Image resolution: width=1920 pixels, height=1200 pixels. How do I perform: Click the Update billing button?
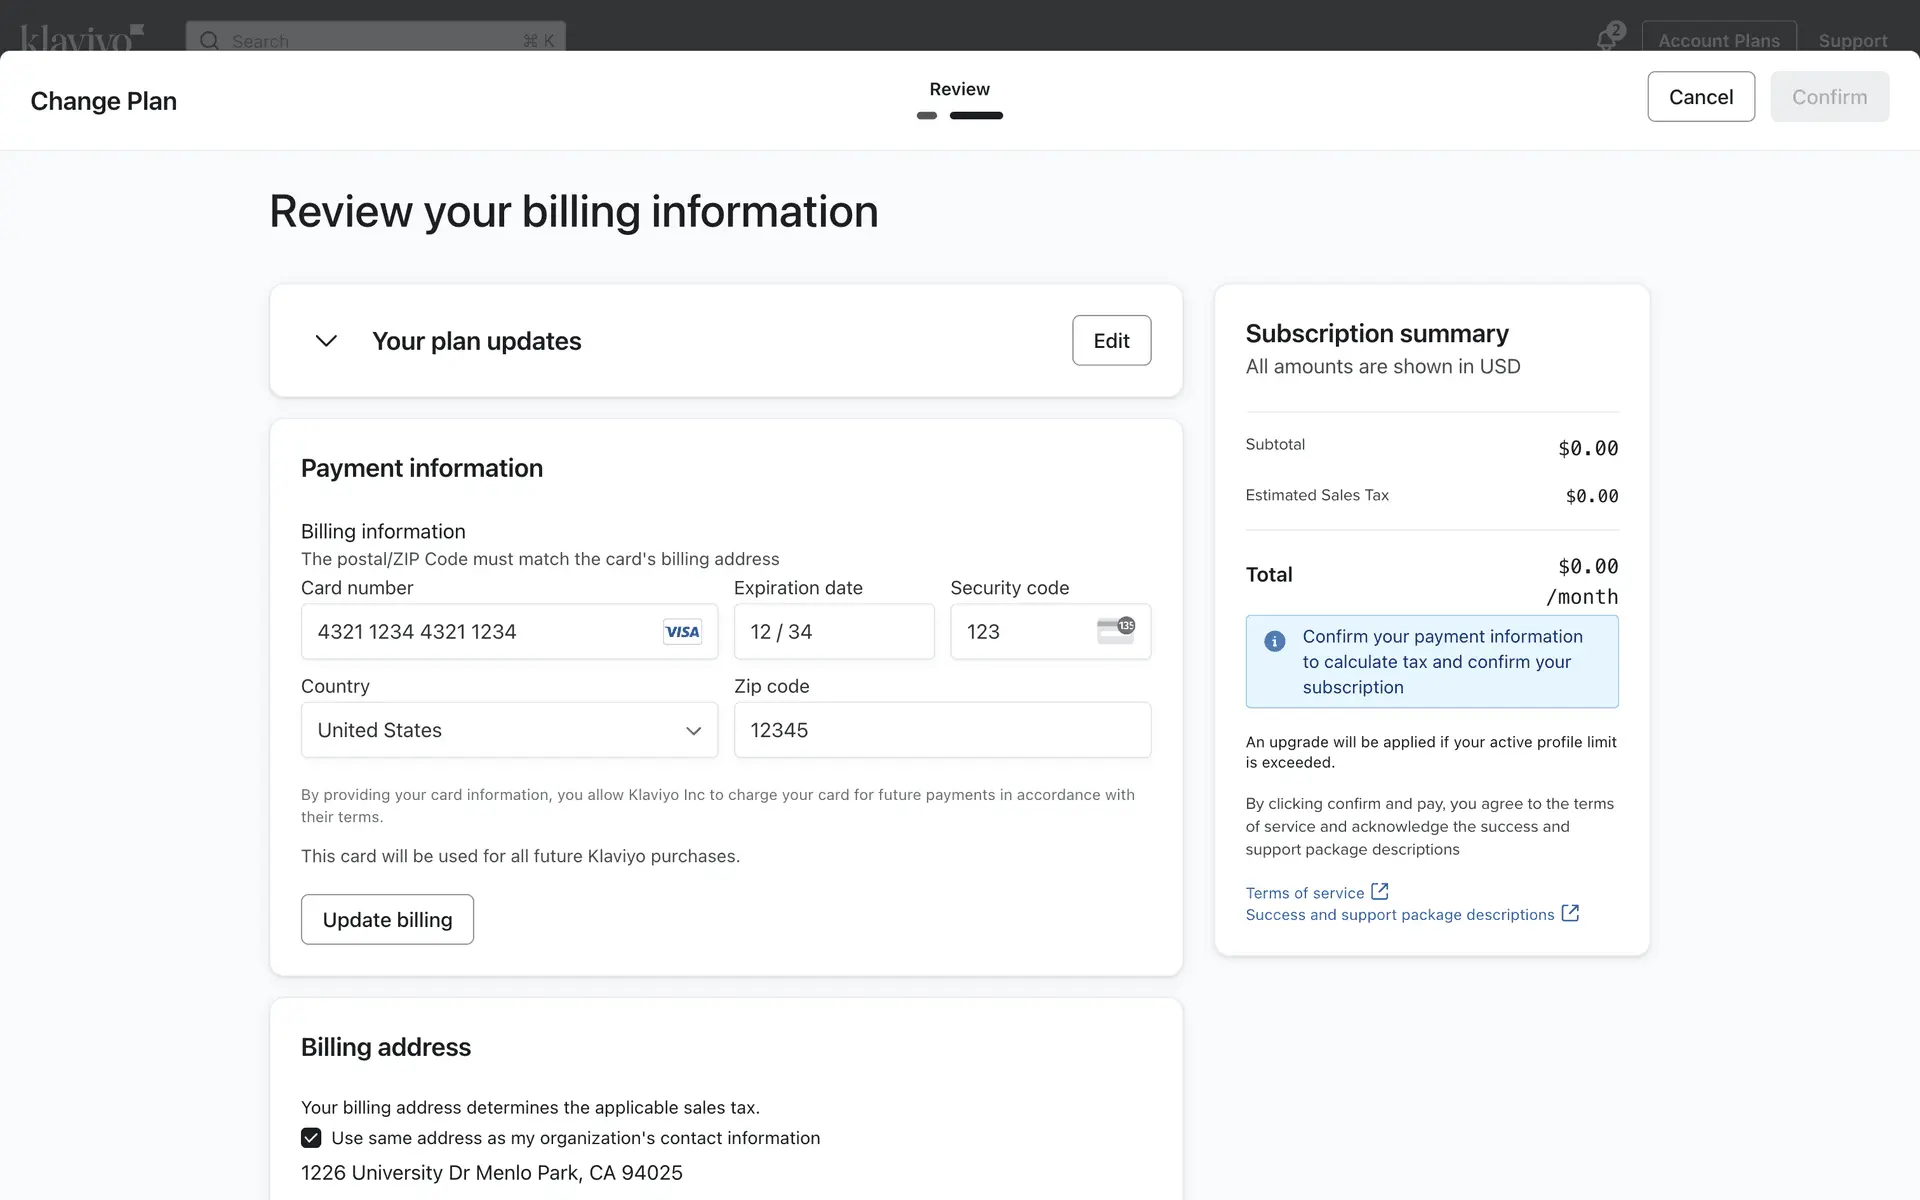coord(387,919)
